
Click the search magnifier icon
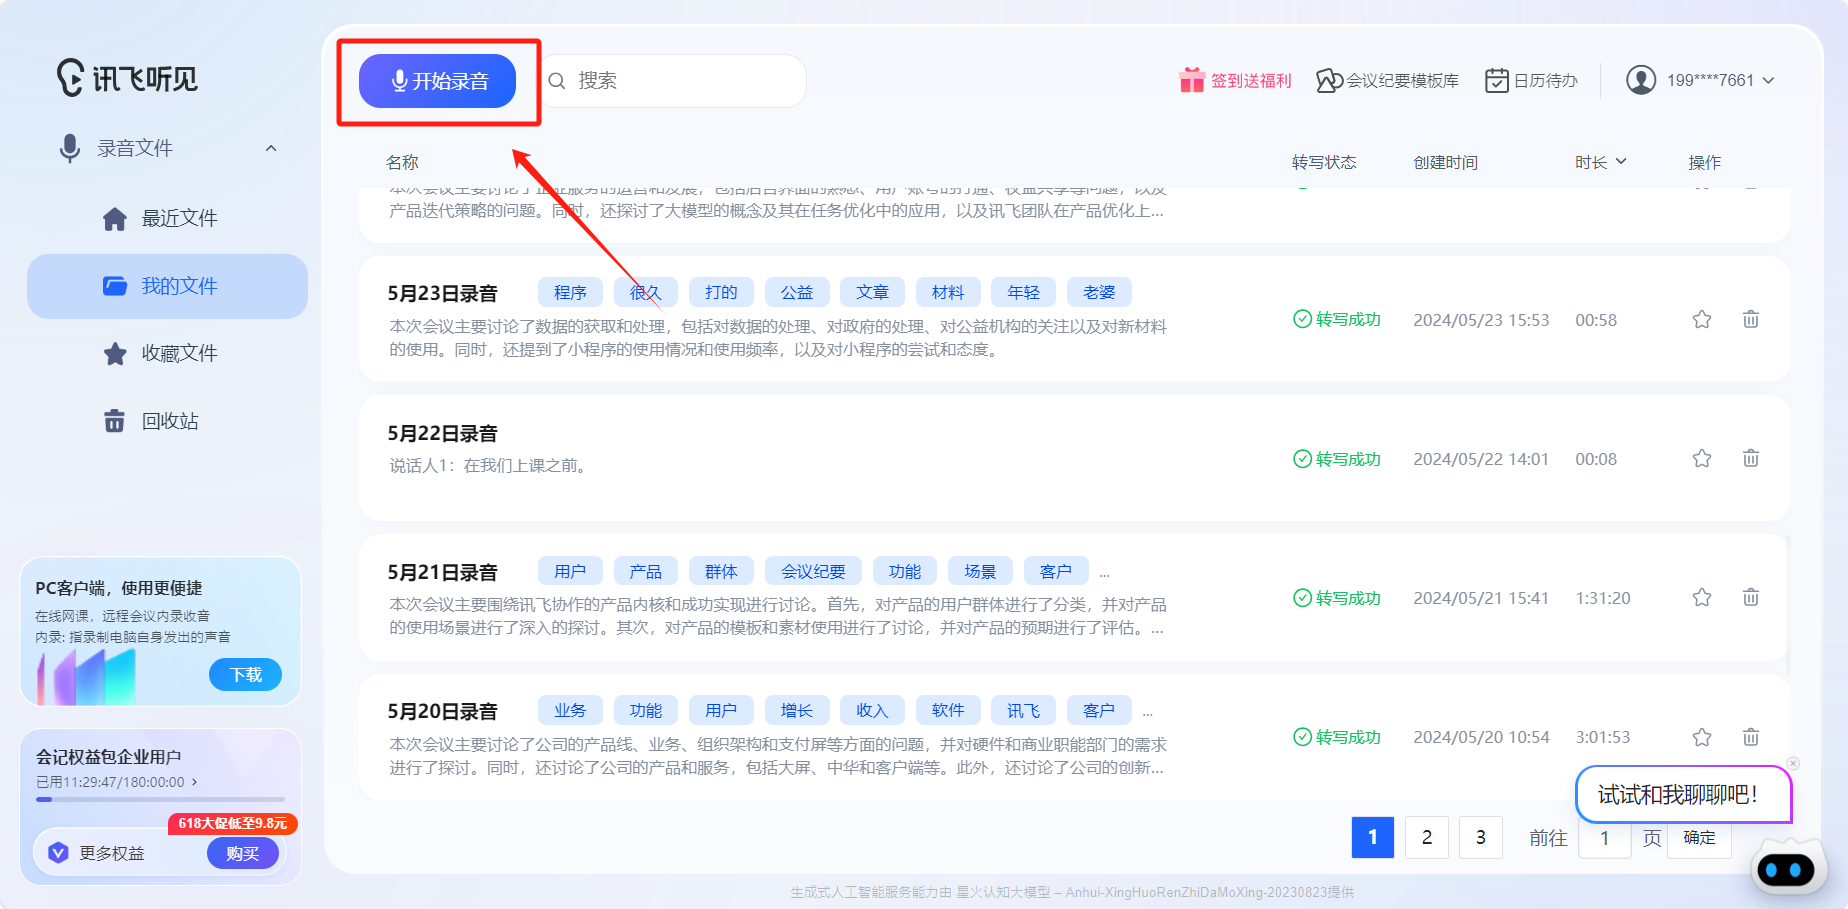[x=557, y=81]
